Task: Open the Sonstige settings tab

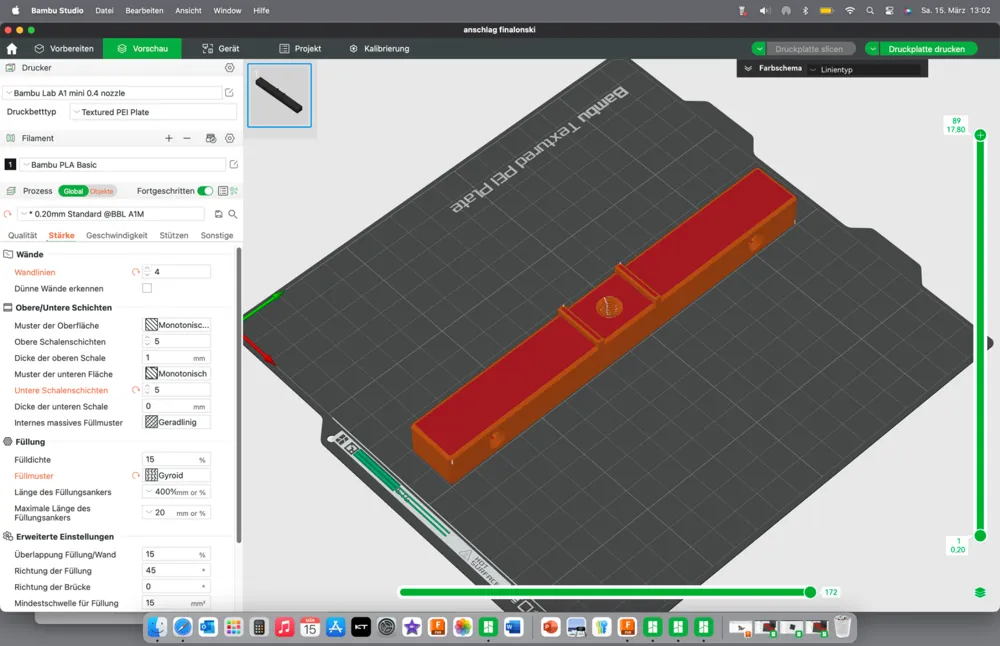Action: point(217,235)
